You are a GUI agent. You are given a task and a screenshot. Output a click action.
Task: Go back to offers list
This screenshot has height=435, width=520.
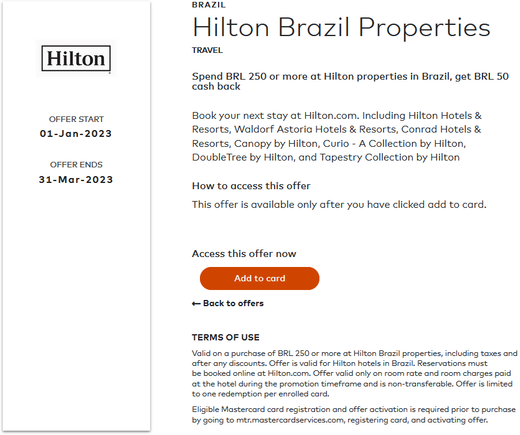228,303
